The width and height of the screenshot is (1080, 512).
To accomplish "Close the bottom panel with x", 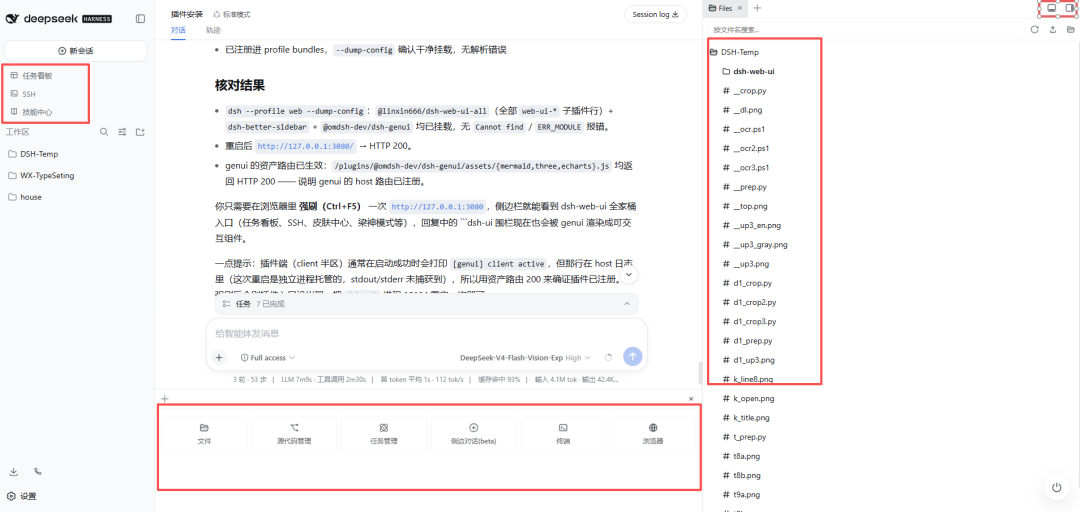I will click(691, 399).
